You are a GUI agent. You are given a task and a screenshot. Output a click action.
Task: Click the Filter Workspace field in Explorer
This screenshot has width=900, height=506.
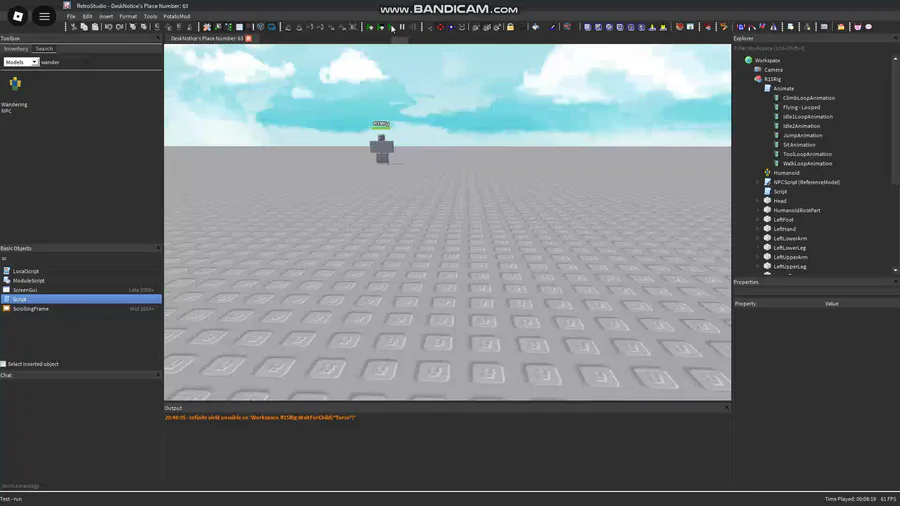pos(813,48)
